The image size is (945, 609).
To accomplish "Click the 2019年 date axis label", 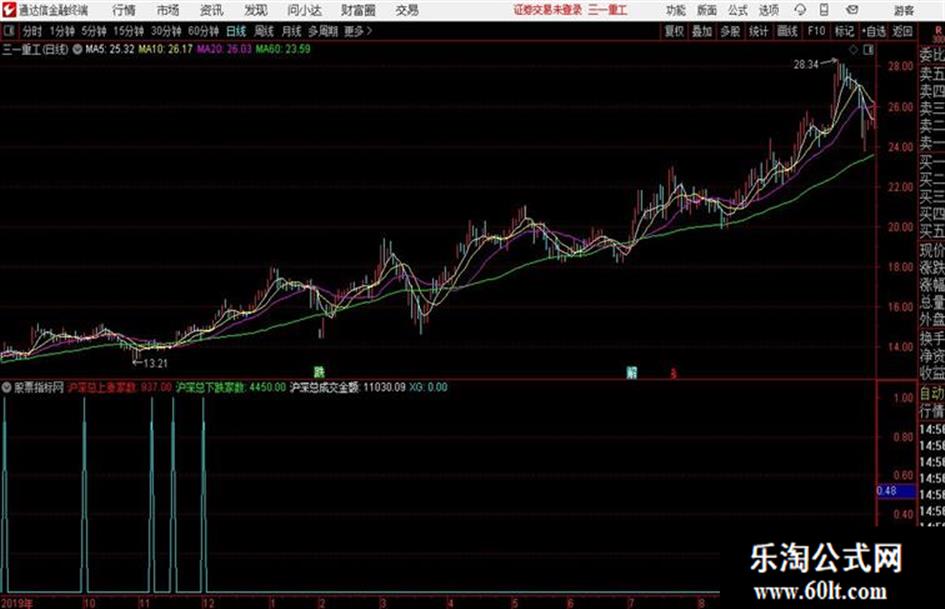I will tap(17, 603).
